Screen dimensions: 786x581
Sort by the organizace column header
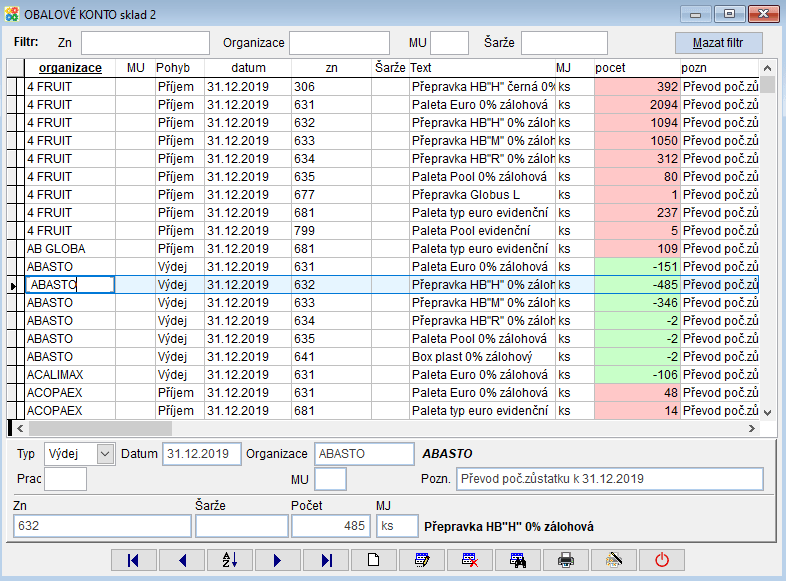[70, 68]
